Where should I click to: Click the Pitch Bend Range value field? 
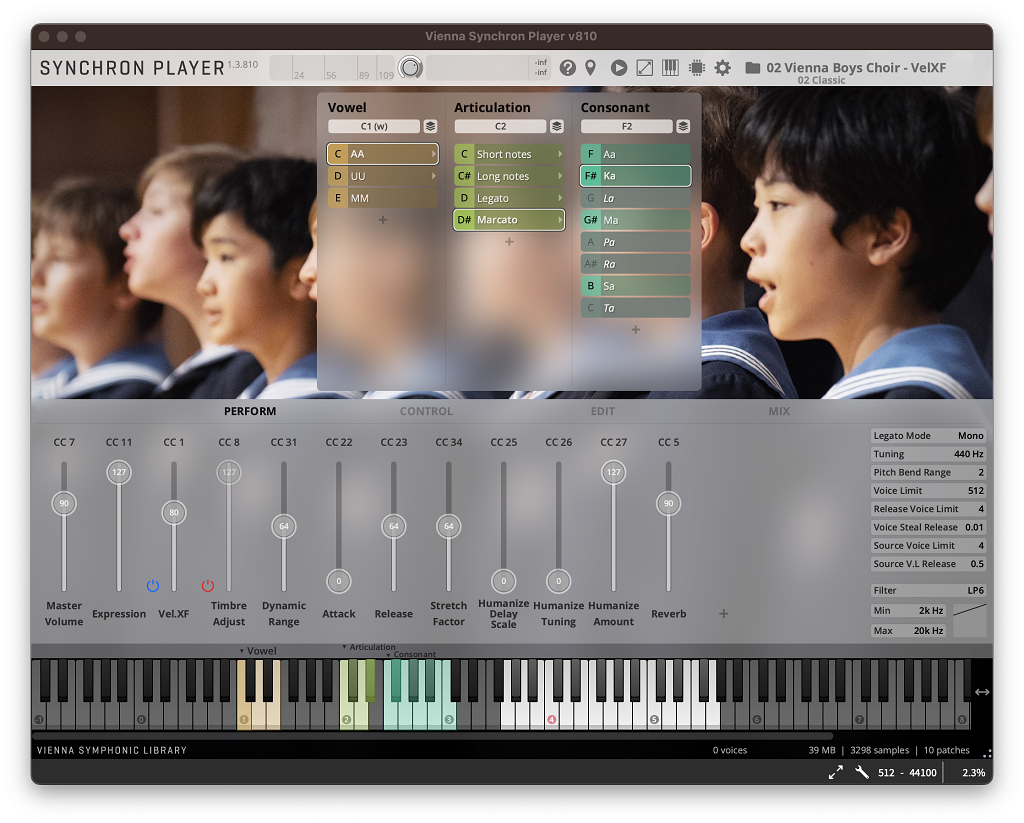click(928, 472)
